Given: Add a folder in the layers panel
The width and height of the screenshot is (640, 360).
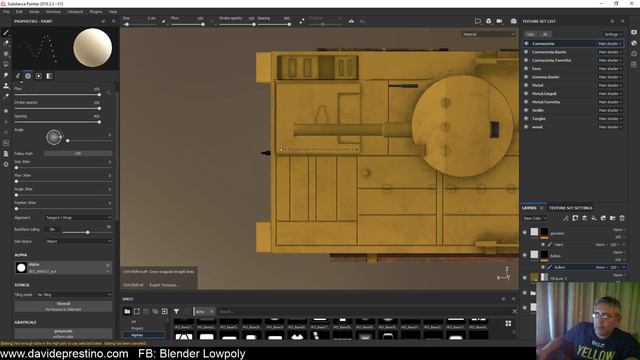Looking at the screenshot, I should click(x=613, y=218).
